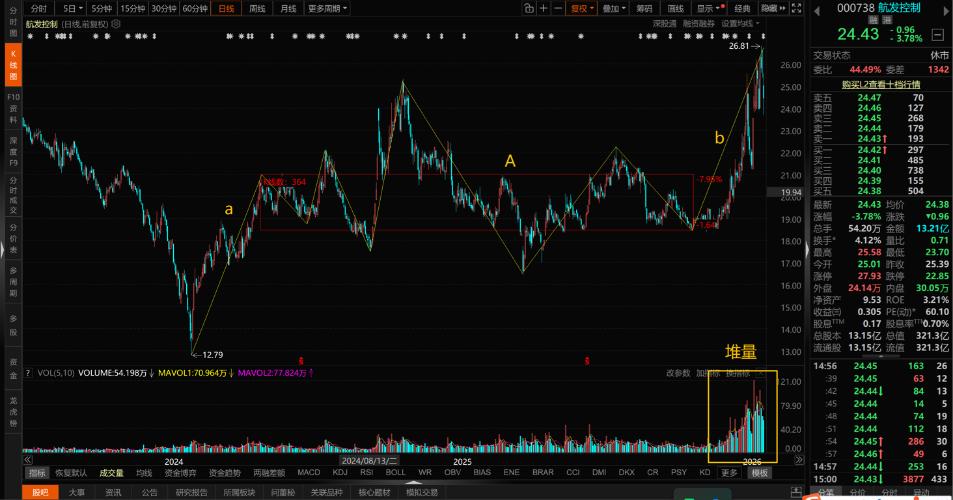Switch to 月线 monthly tab
953x500 pixels.
pos(288,9)
